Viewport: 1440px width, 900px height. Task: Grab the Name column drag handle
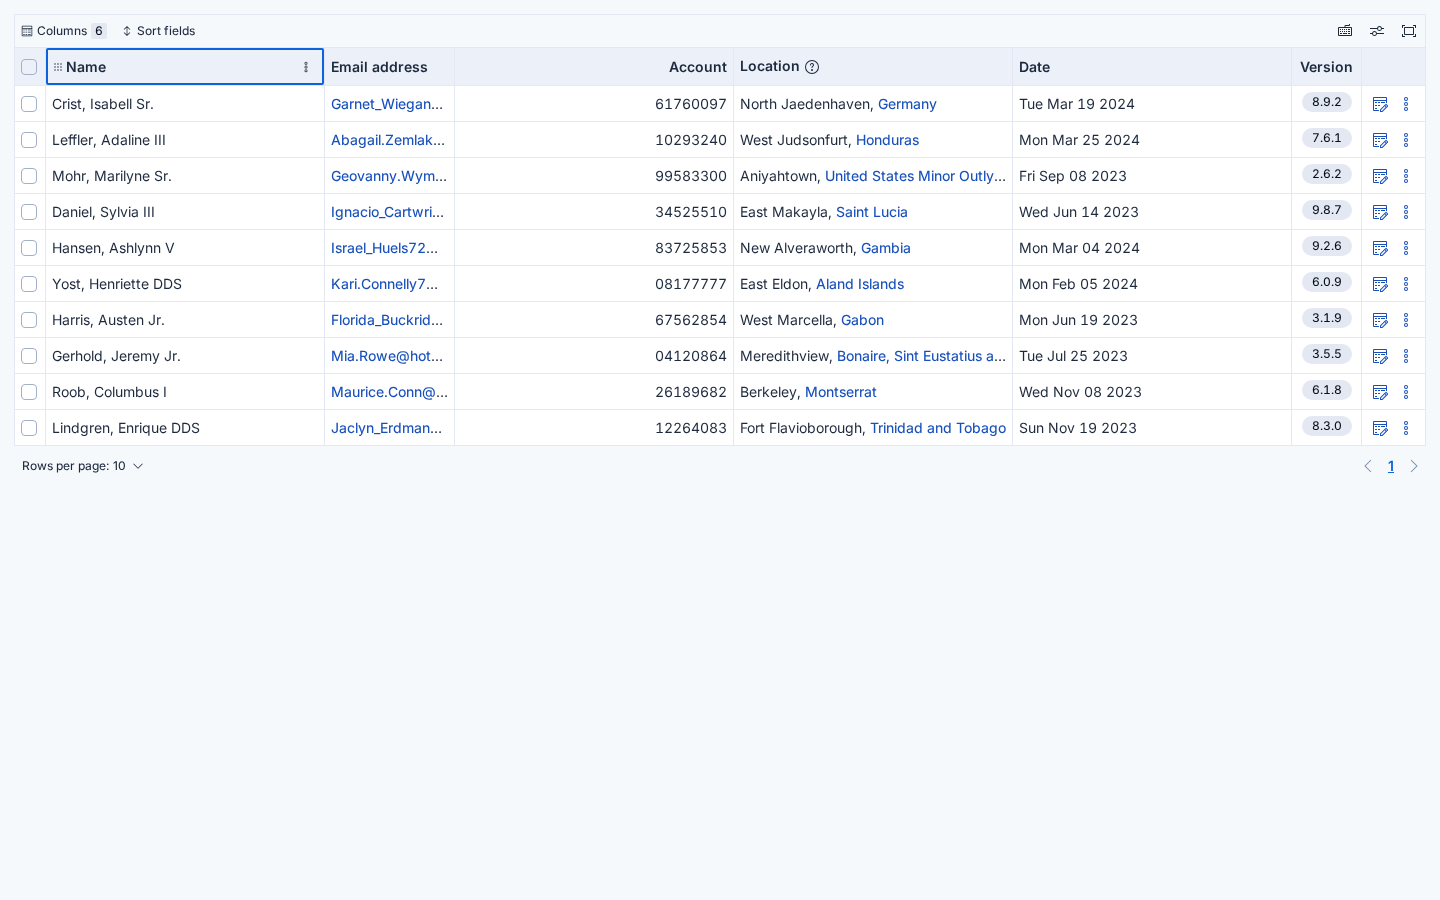click(58, 67)
